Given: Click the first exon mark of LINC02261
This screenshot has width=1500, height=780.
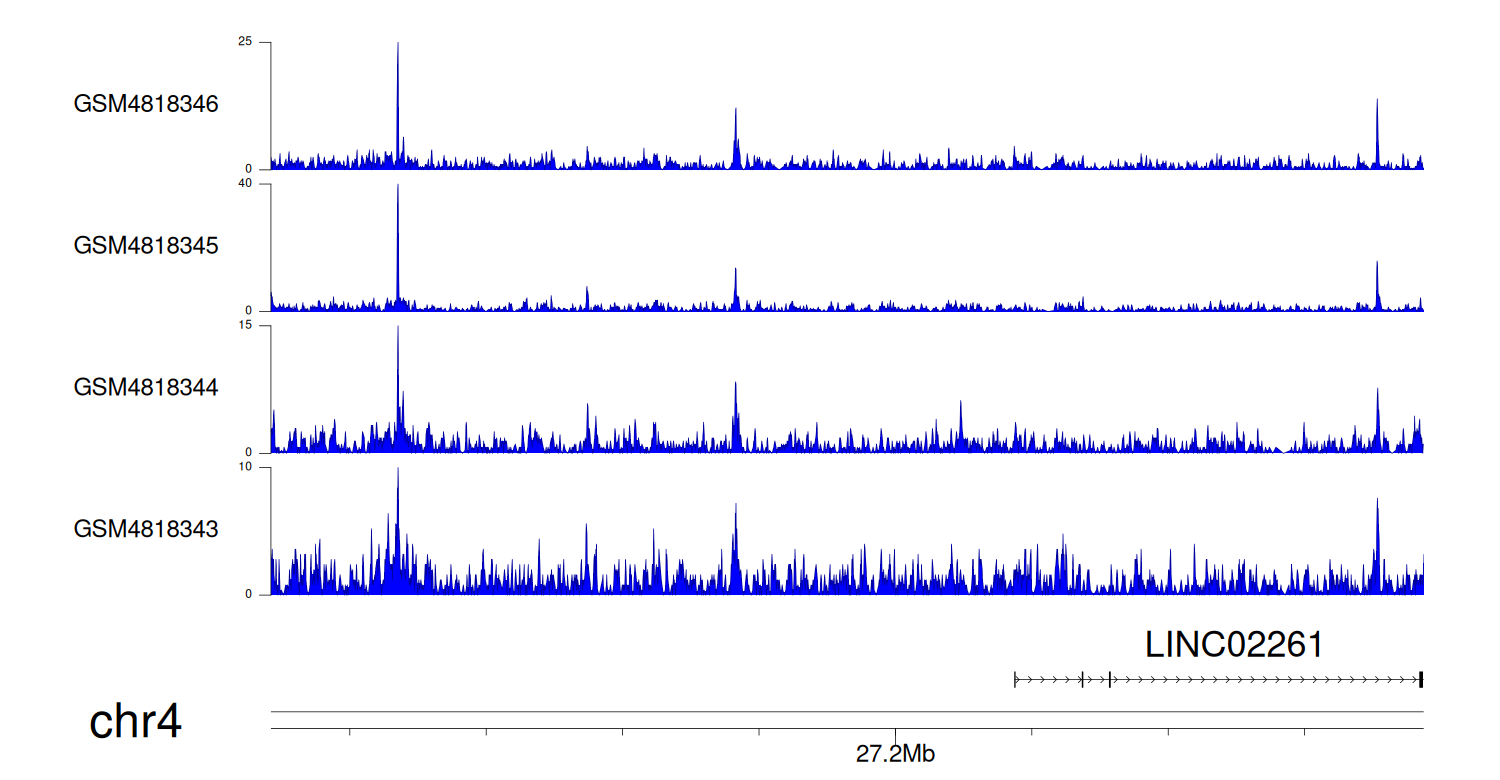Looking at the screenshot, I should 1015,680.
